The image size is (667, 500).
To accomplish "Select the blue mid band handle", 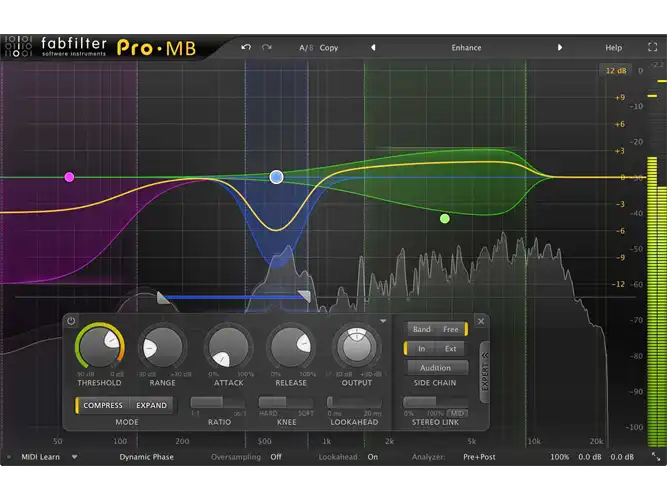I will 276,177.
